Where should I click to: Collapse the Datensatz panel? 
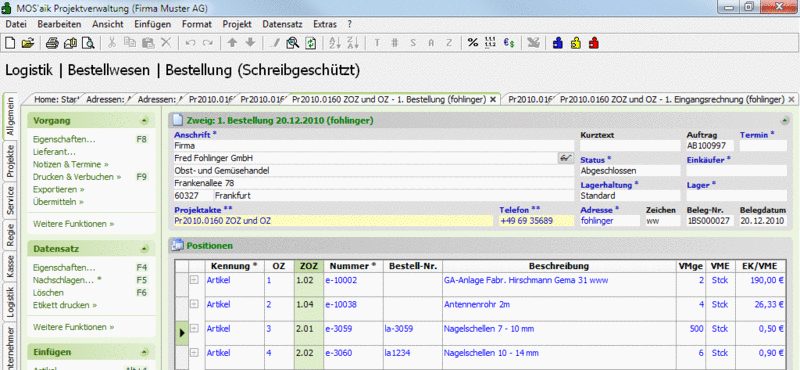pyautogui.click(x=144, y=249)
